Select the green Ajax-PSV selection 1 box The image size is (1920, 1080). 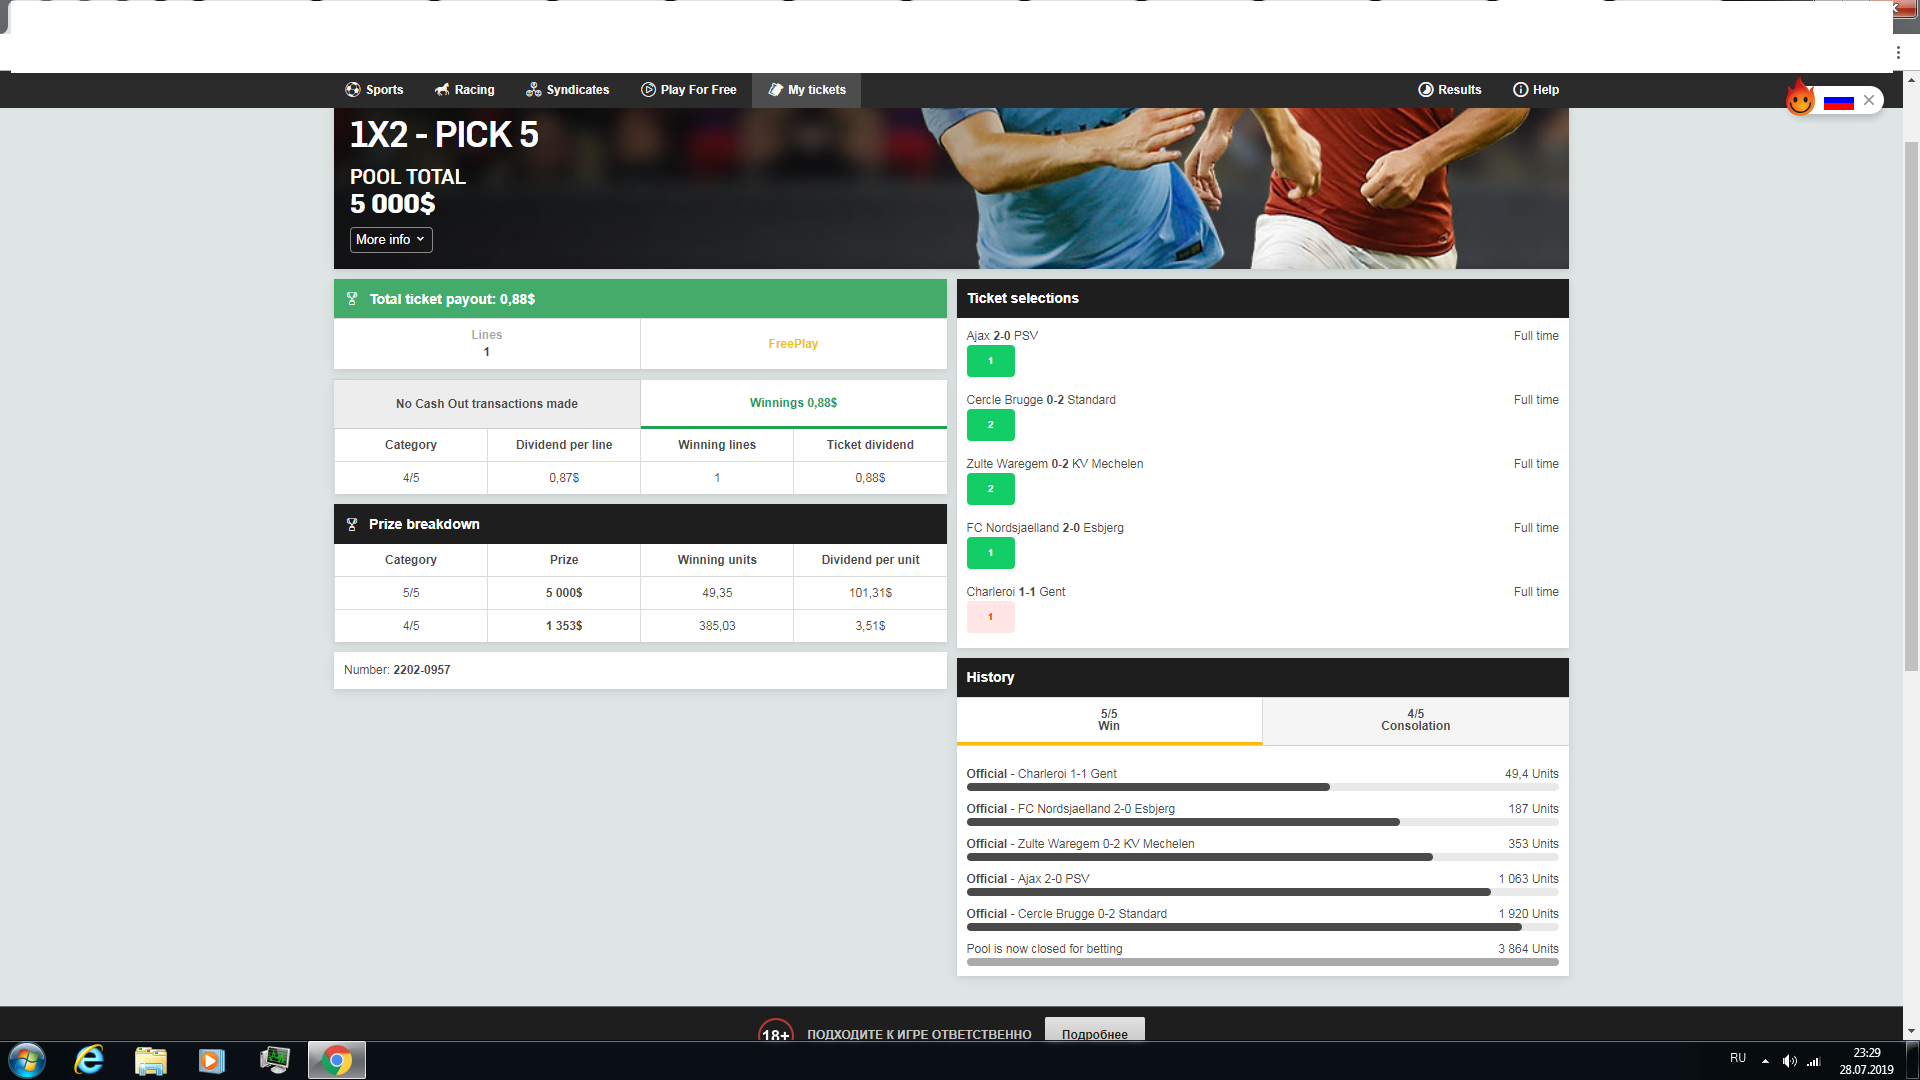tap(990, 361)
